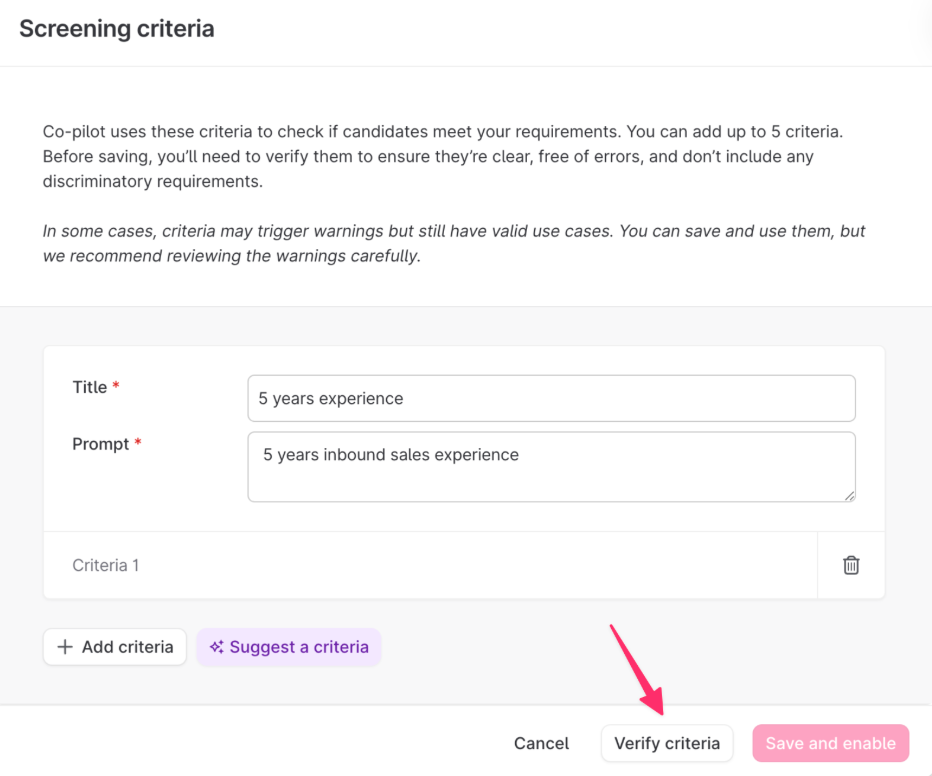Click the 'Screening criteria' dialog heading

[x=117, y=28]
